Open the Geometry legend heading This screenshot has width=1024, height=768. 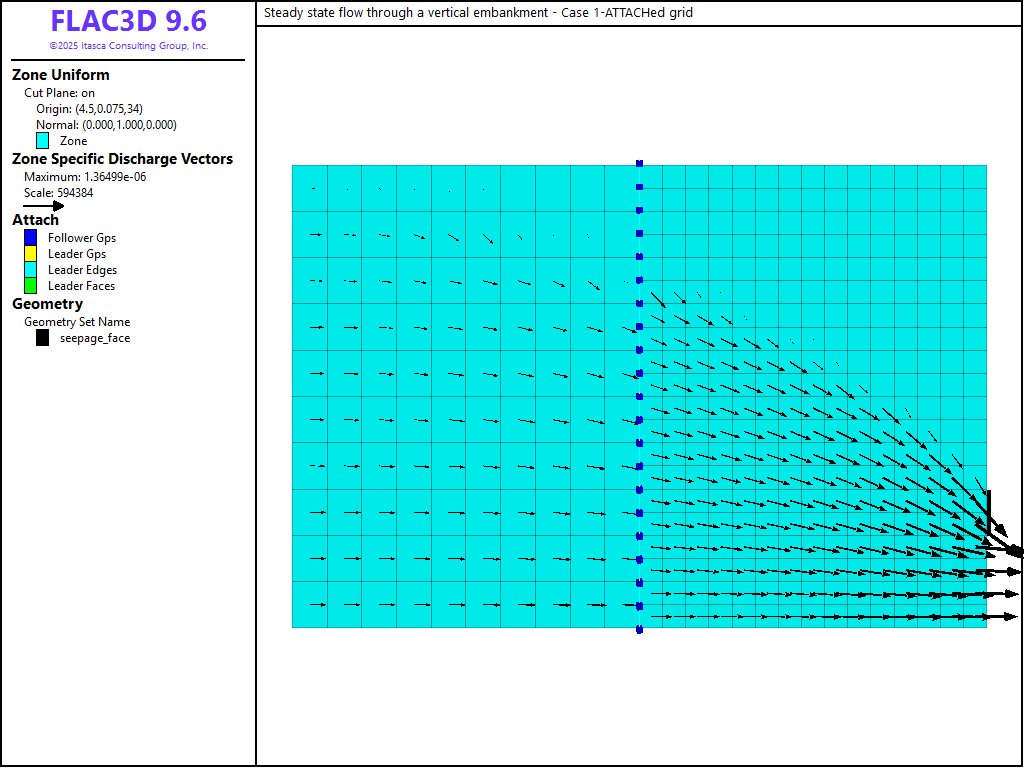[47, 304]
